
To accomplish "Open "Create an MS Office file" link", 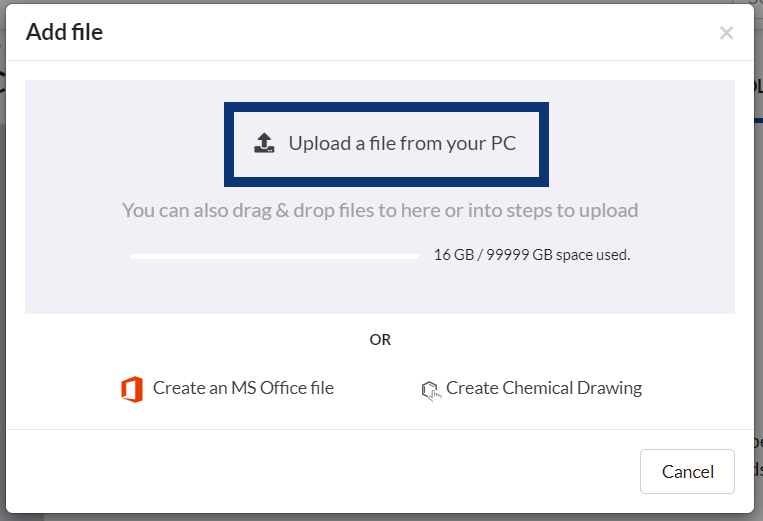I will click(243, 388).
